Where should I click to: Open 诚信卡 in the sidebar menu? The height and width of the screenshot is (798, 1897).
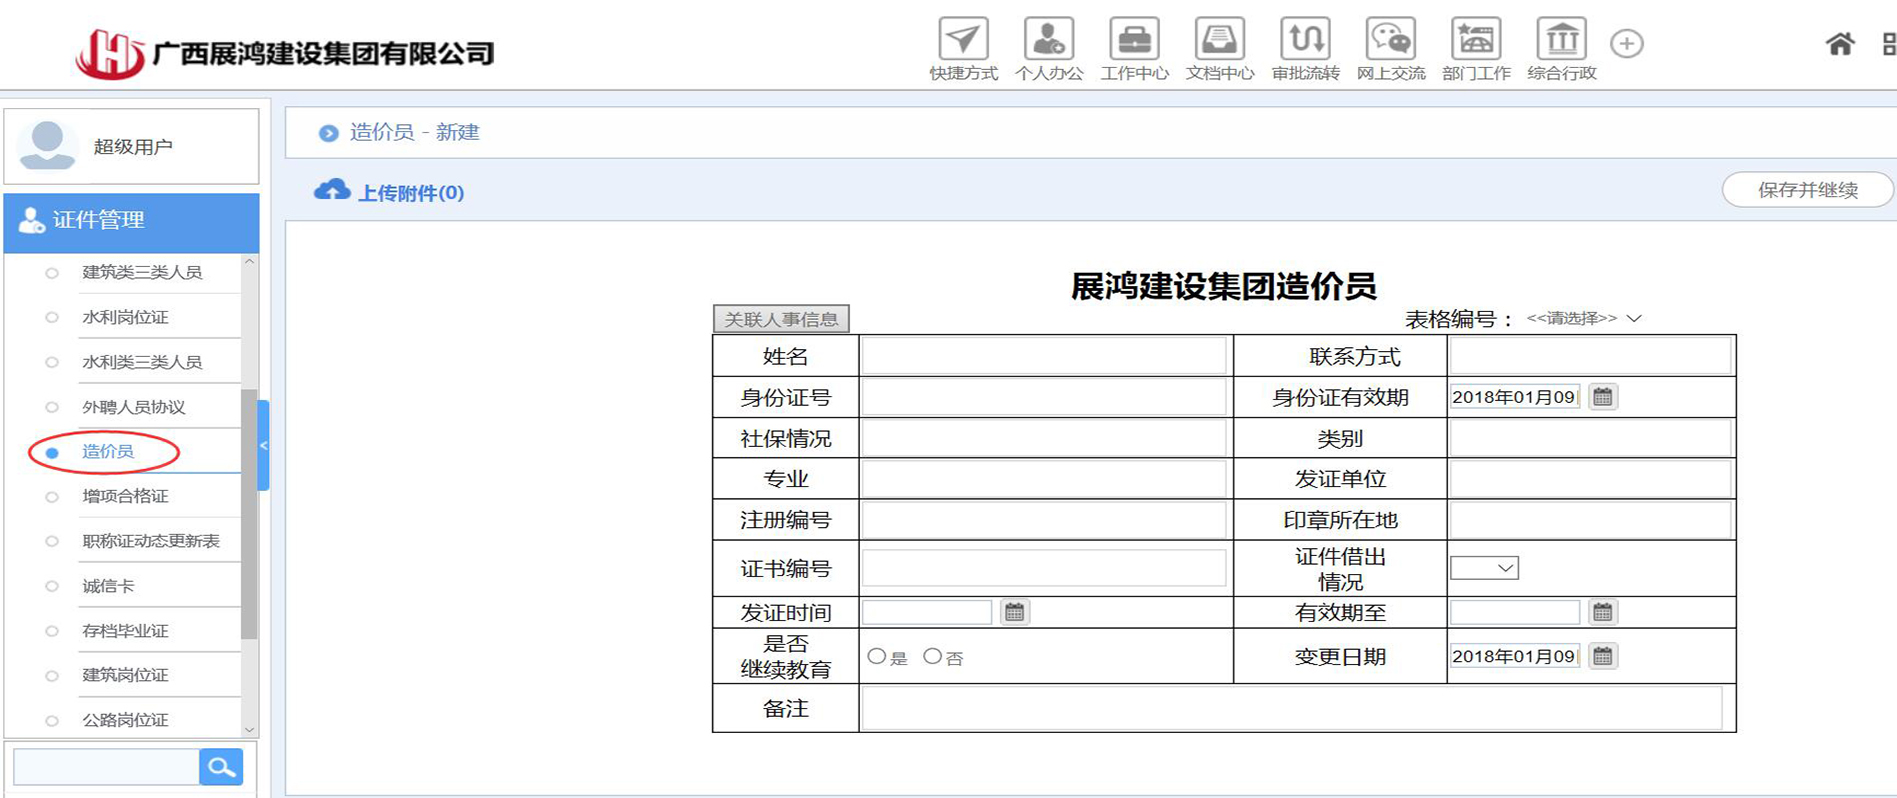108,586
